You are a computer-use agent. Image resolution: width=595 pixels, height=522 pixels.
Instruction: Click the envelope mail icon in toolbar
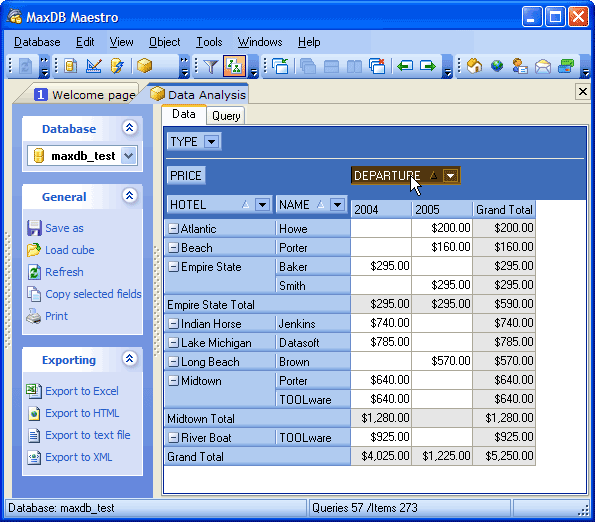click(543, 66)
